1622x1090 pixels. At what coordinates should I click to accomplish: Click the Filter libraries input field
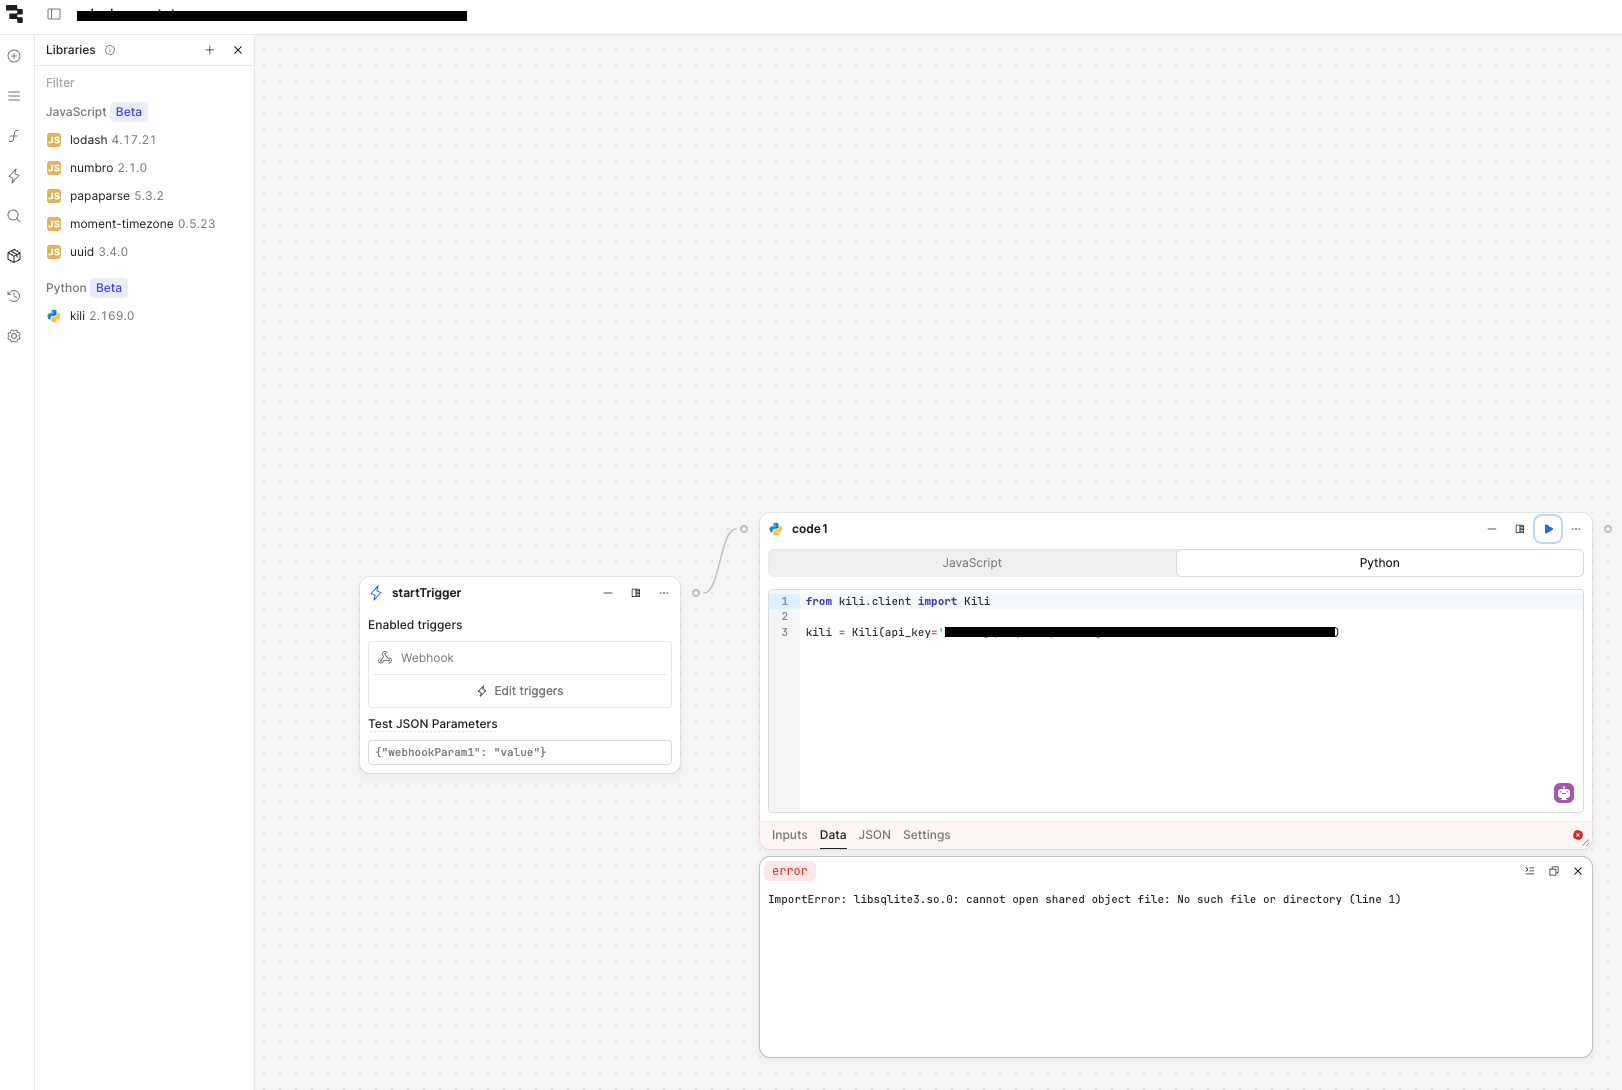coord(144,83)
